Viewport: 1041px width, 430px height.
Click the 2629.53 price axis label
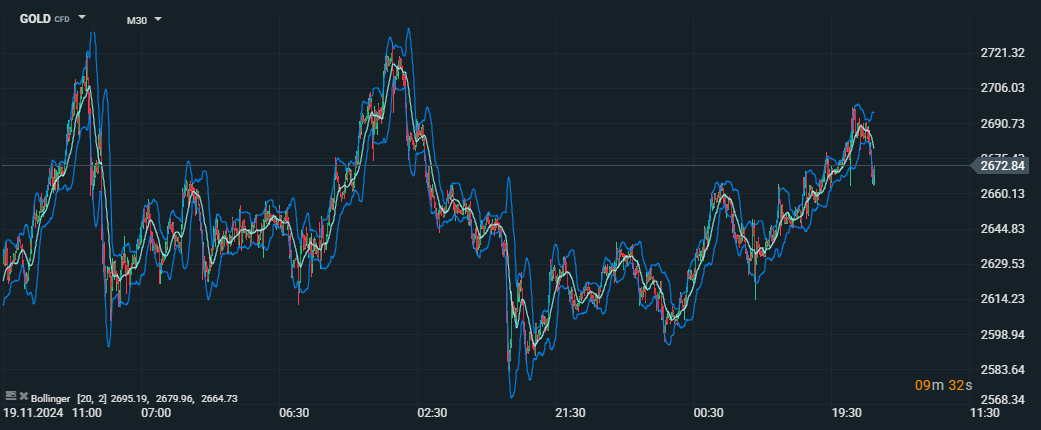(x=1003, y=264)
